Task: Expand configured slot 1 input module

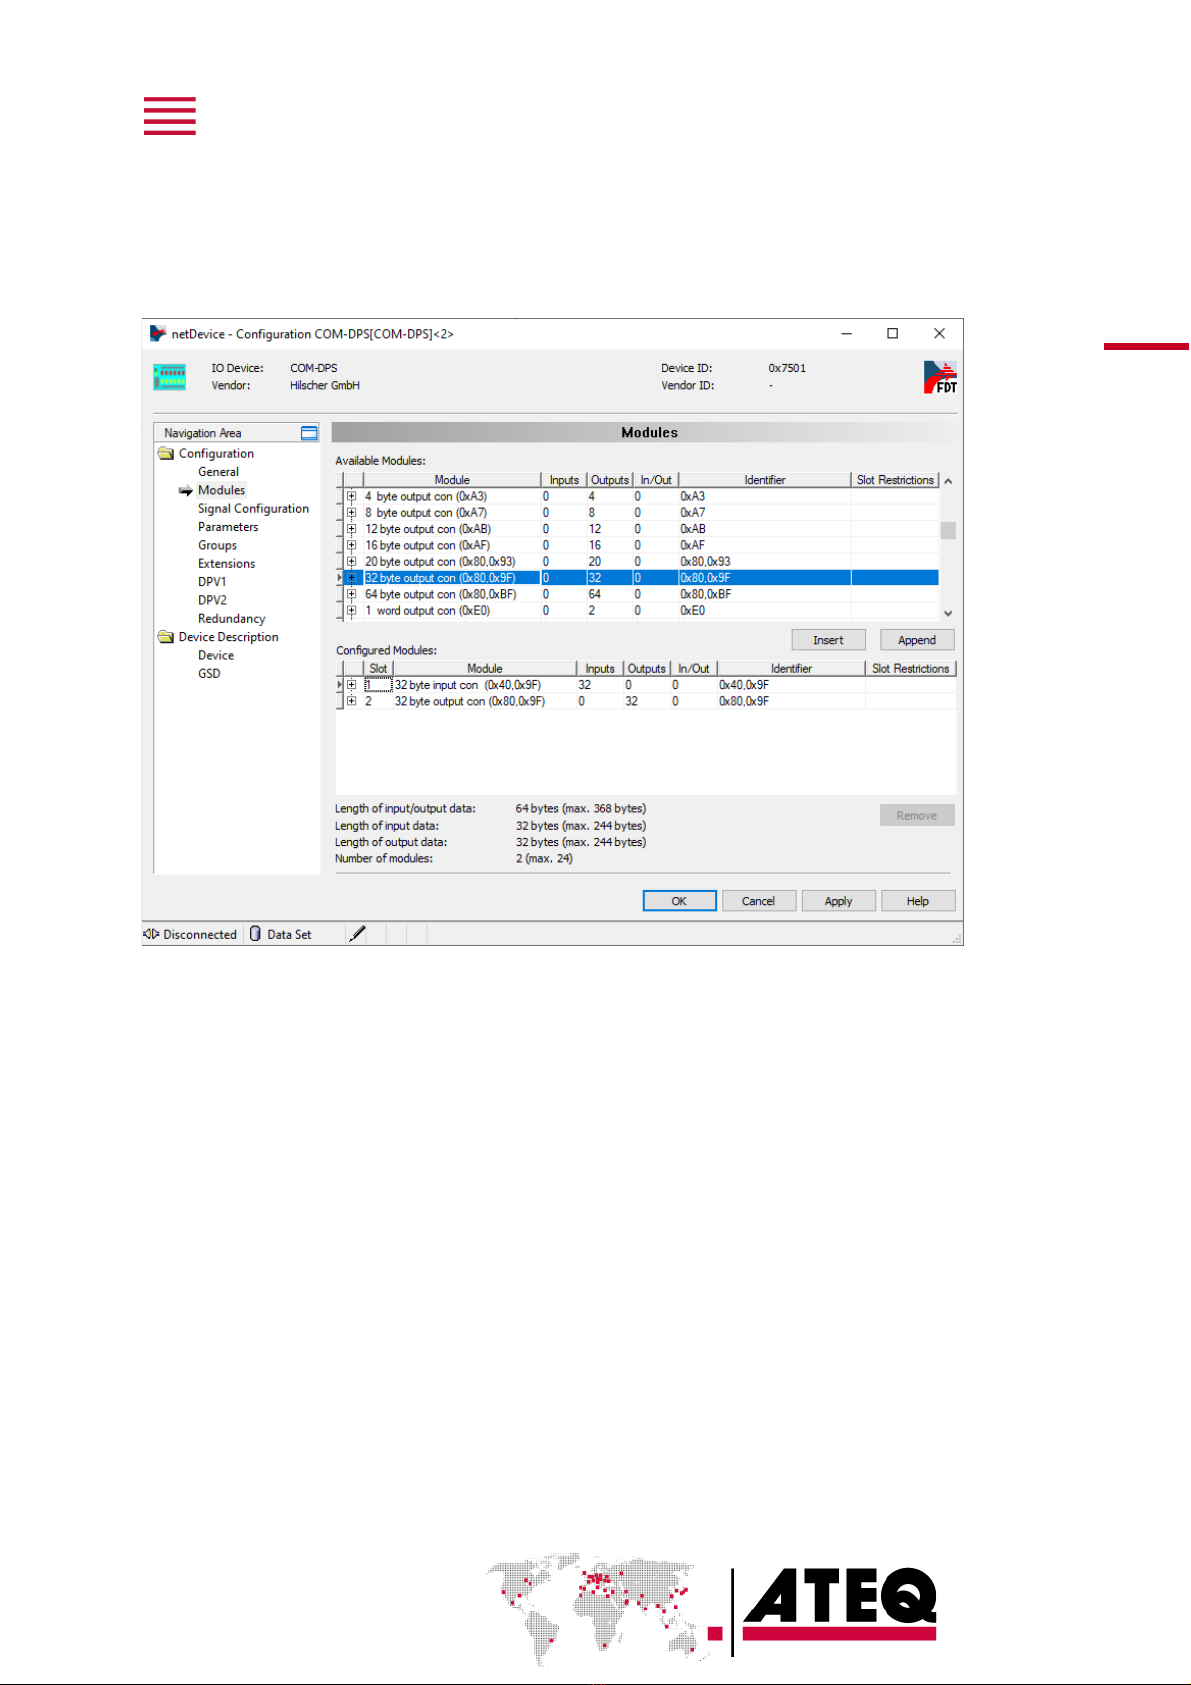Action: (x=351, y=685)
